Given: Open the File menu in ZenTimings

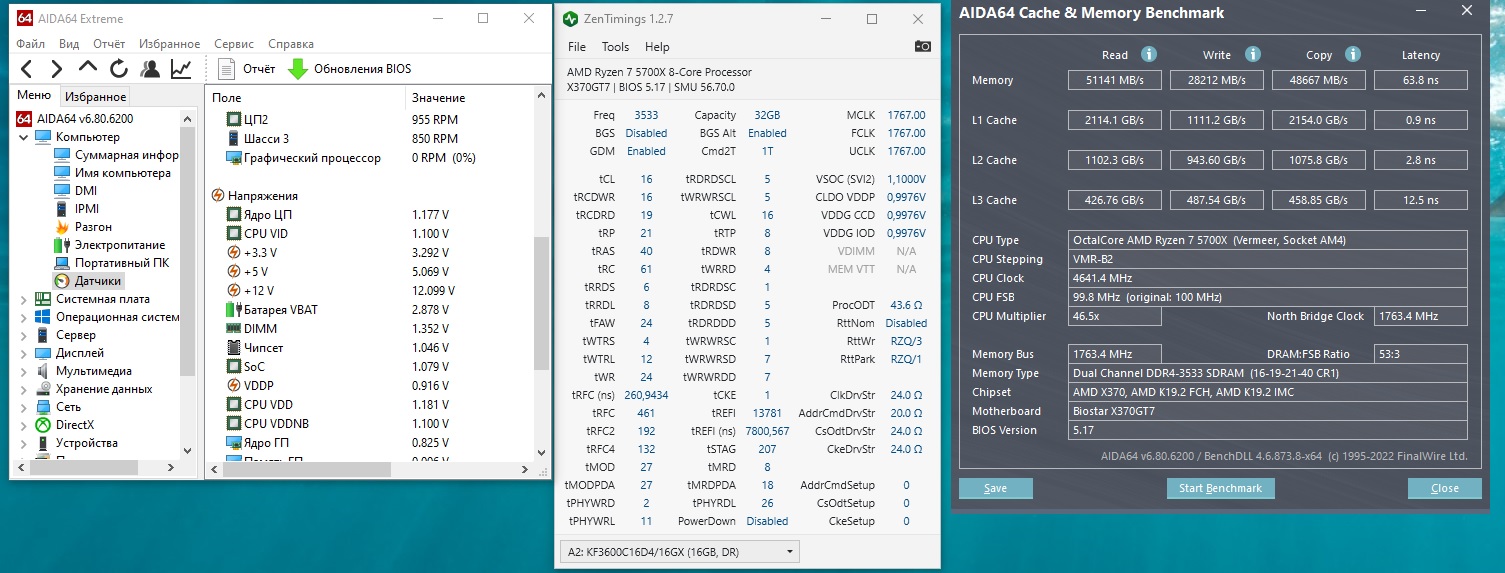Looking at the screenshot, I should 577,47.
